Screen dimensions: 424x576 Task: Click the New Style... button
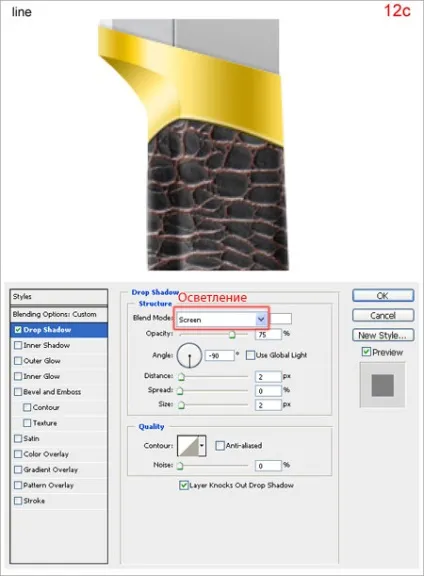pos(383,335)
